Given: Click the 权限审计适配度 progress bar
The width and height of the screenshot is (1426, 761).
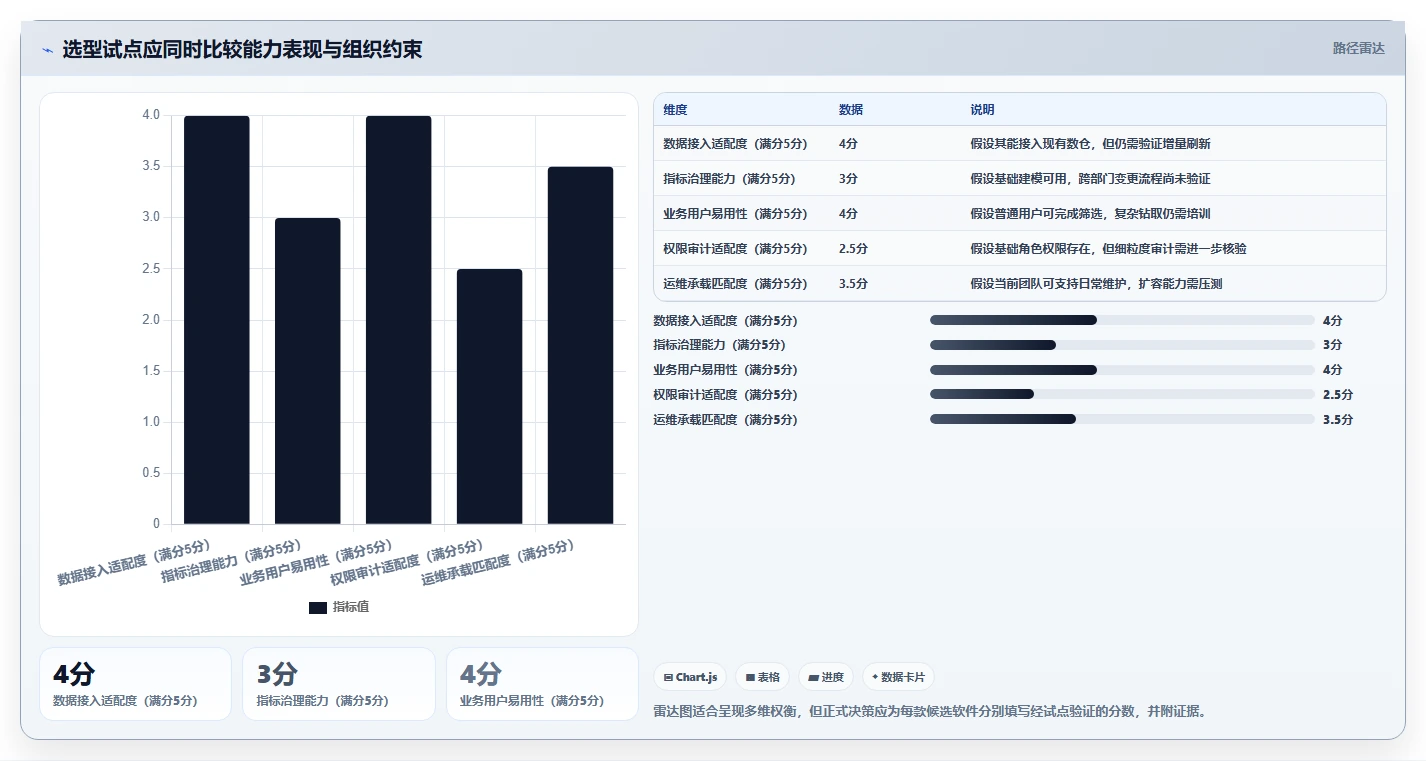Looking at the screenshot, I should pos(1122,395).
